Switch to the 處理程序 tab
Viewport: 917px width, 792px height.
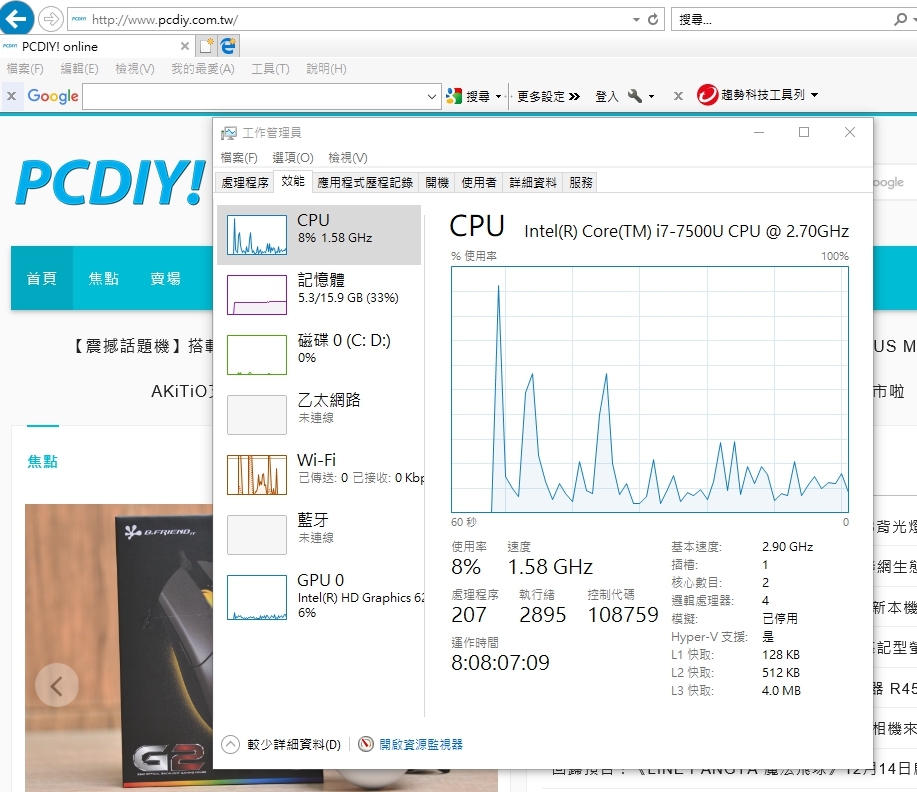[x=244, y=182]
